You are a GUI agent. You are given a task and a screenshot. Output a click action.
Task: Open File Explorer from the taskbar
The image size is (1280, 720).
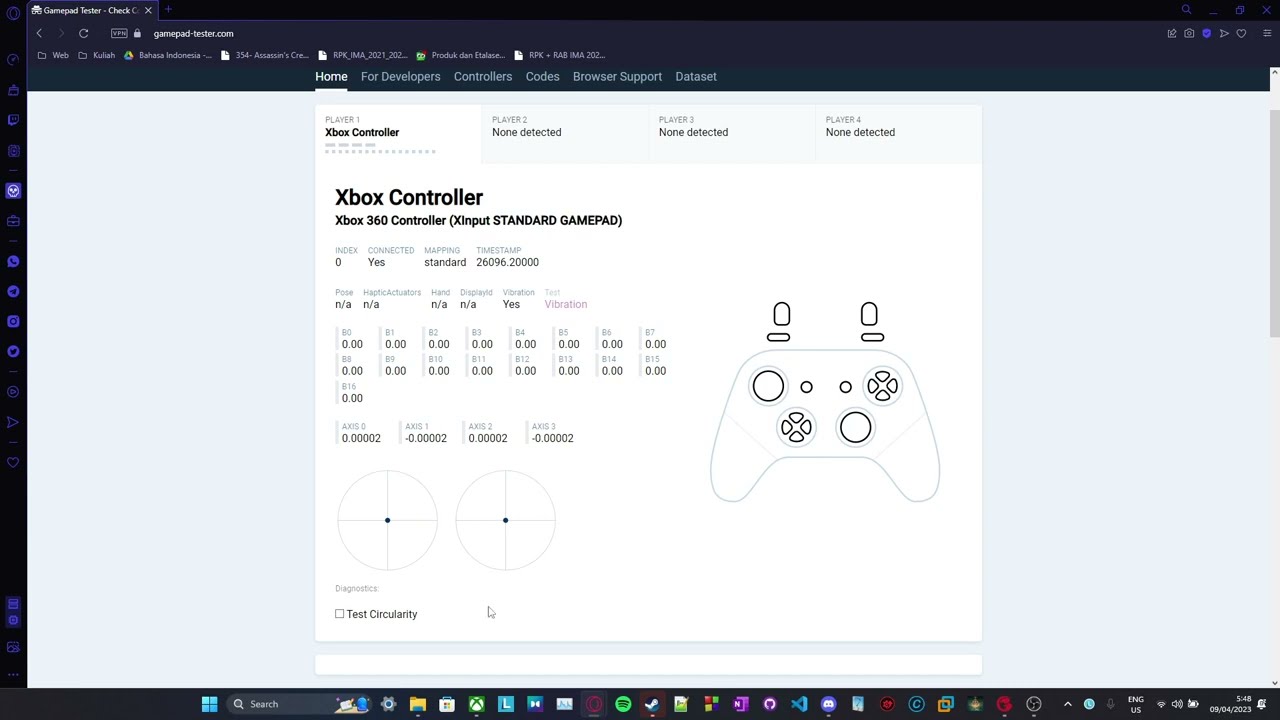point(418,704)
